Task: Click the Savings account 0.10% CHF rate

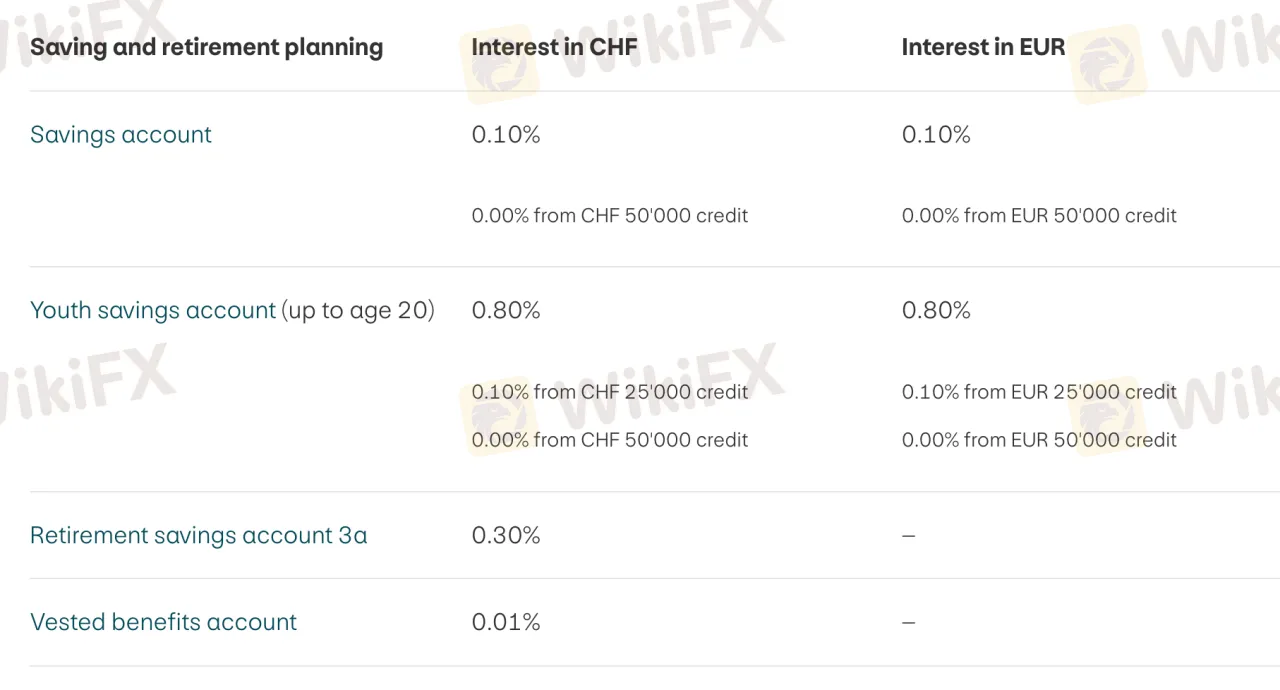Action: [x=506, y=135]
